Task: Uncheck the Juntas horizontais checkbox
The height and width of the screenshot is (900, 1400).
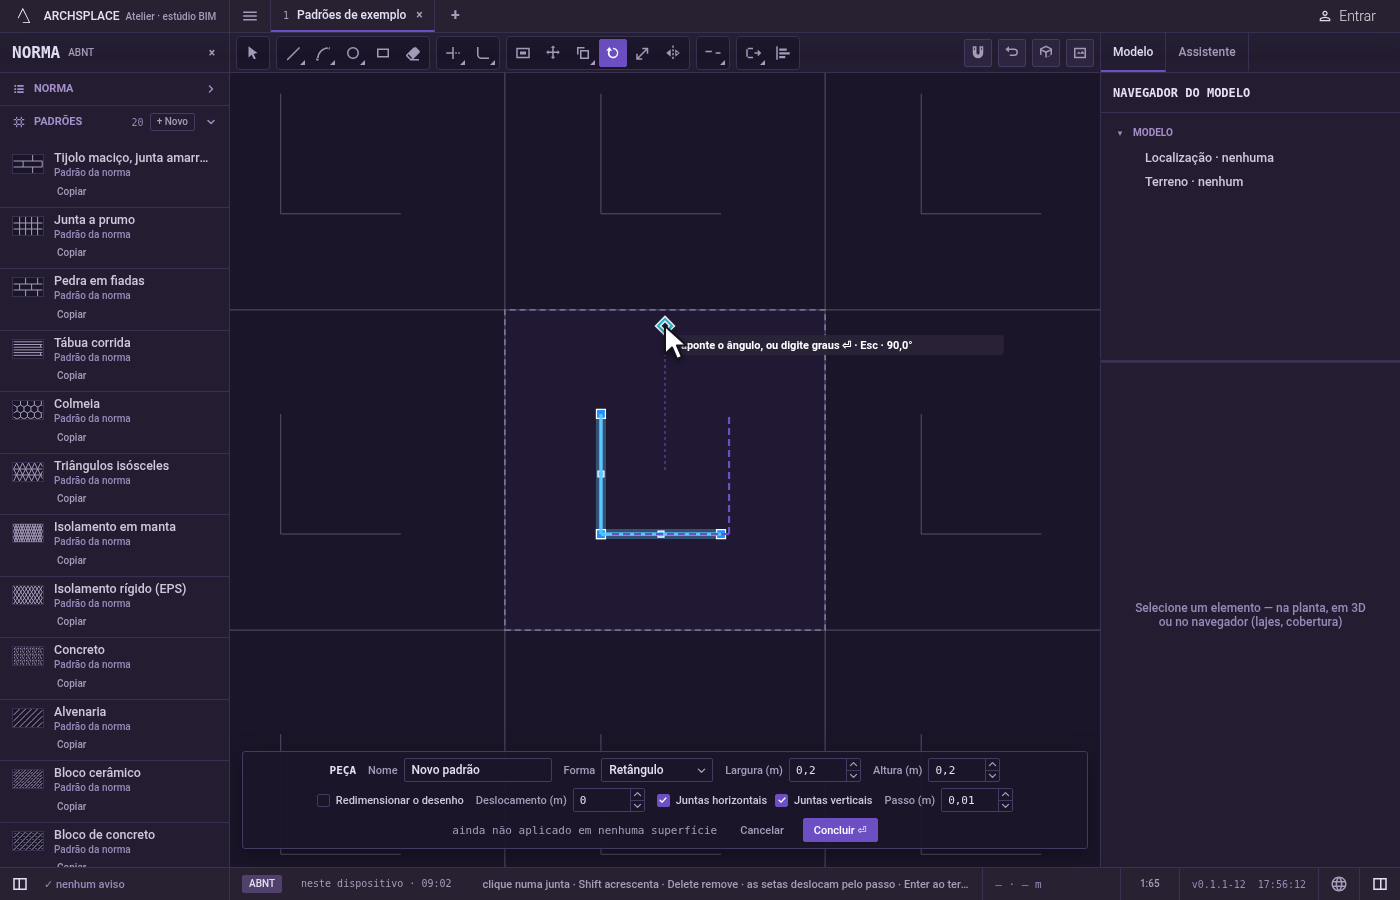Action: [x=663, y=800]
